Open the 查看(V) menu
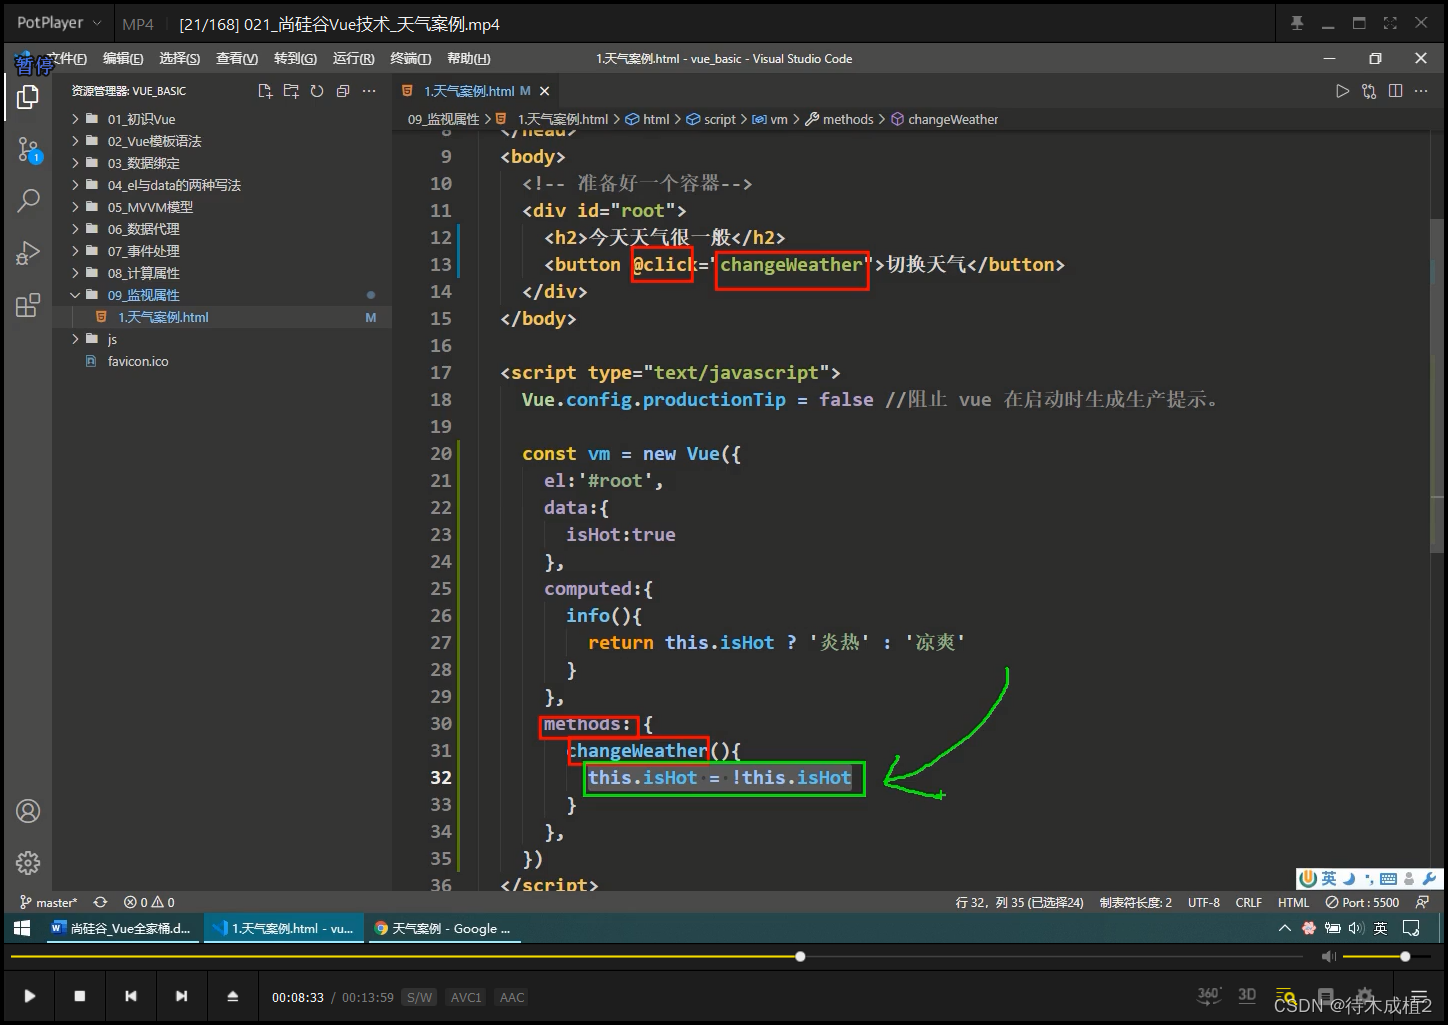The height and width of the screenshot is (1025, 1448). pyautogui.click(x=236, y=59)
